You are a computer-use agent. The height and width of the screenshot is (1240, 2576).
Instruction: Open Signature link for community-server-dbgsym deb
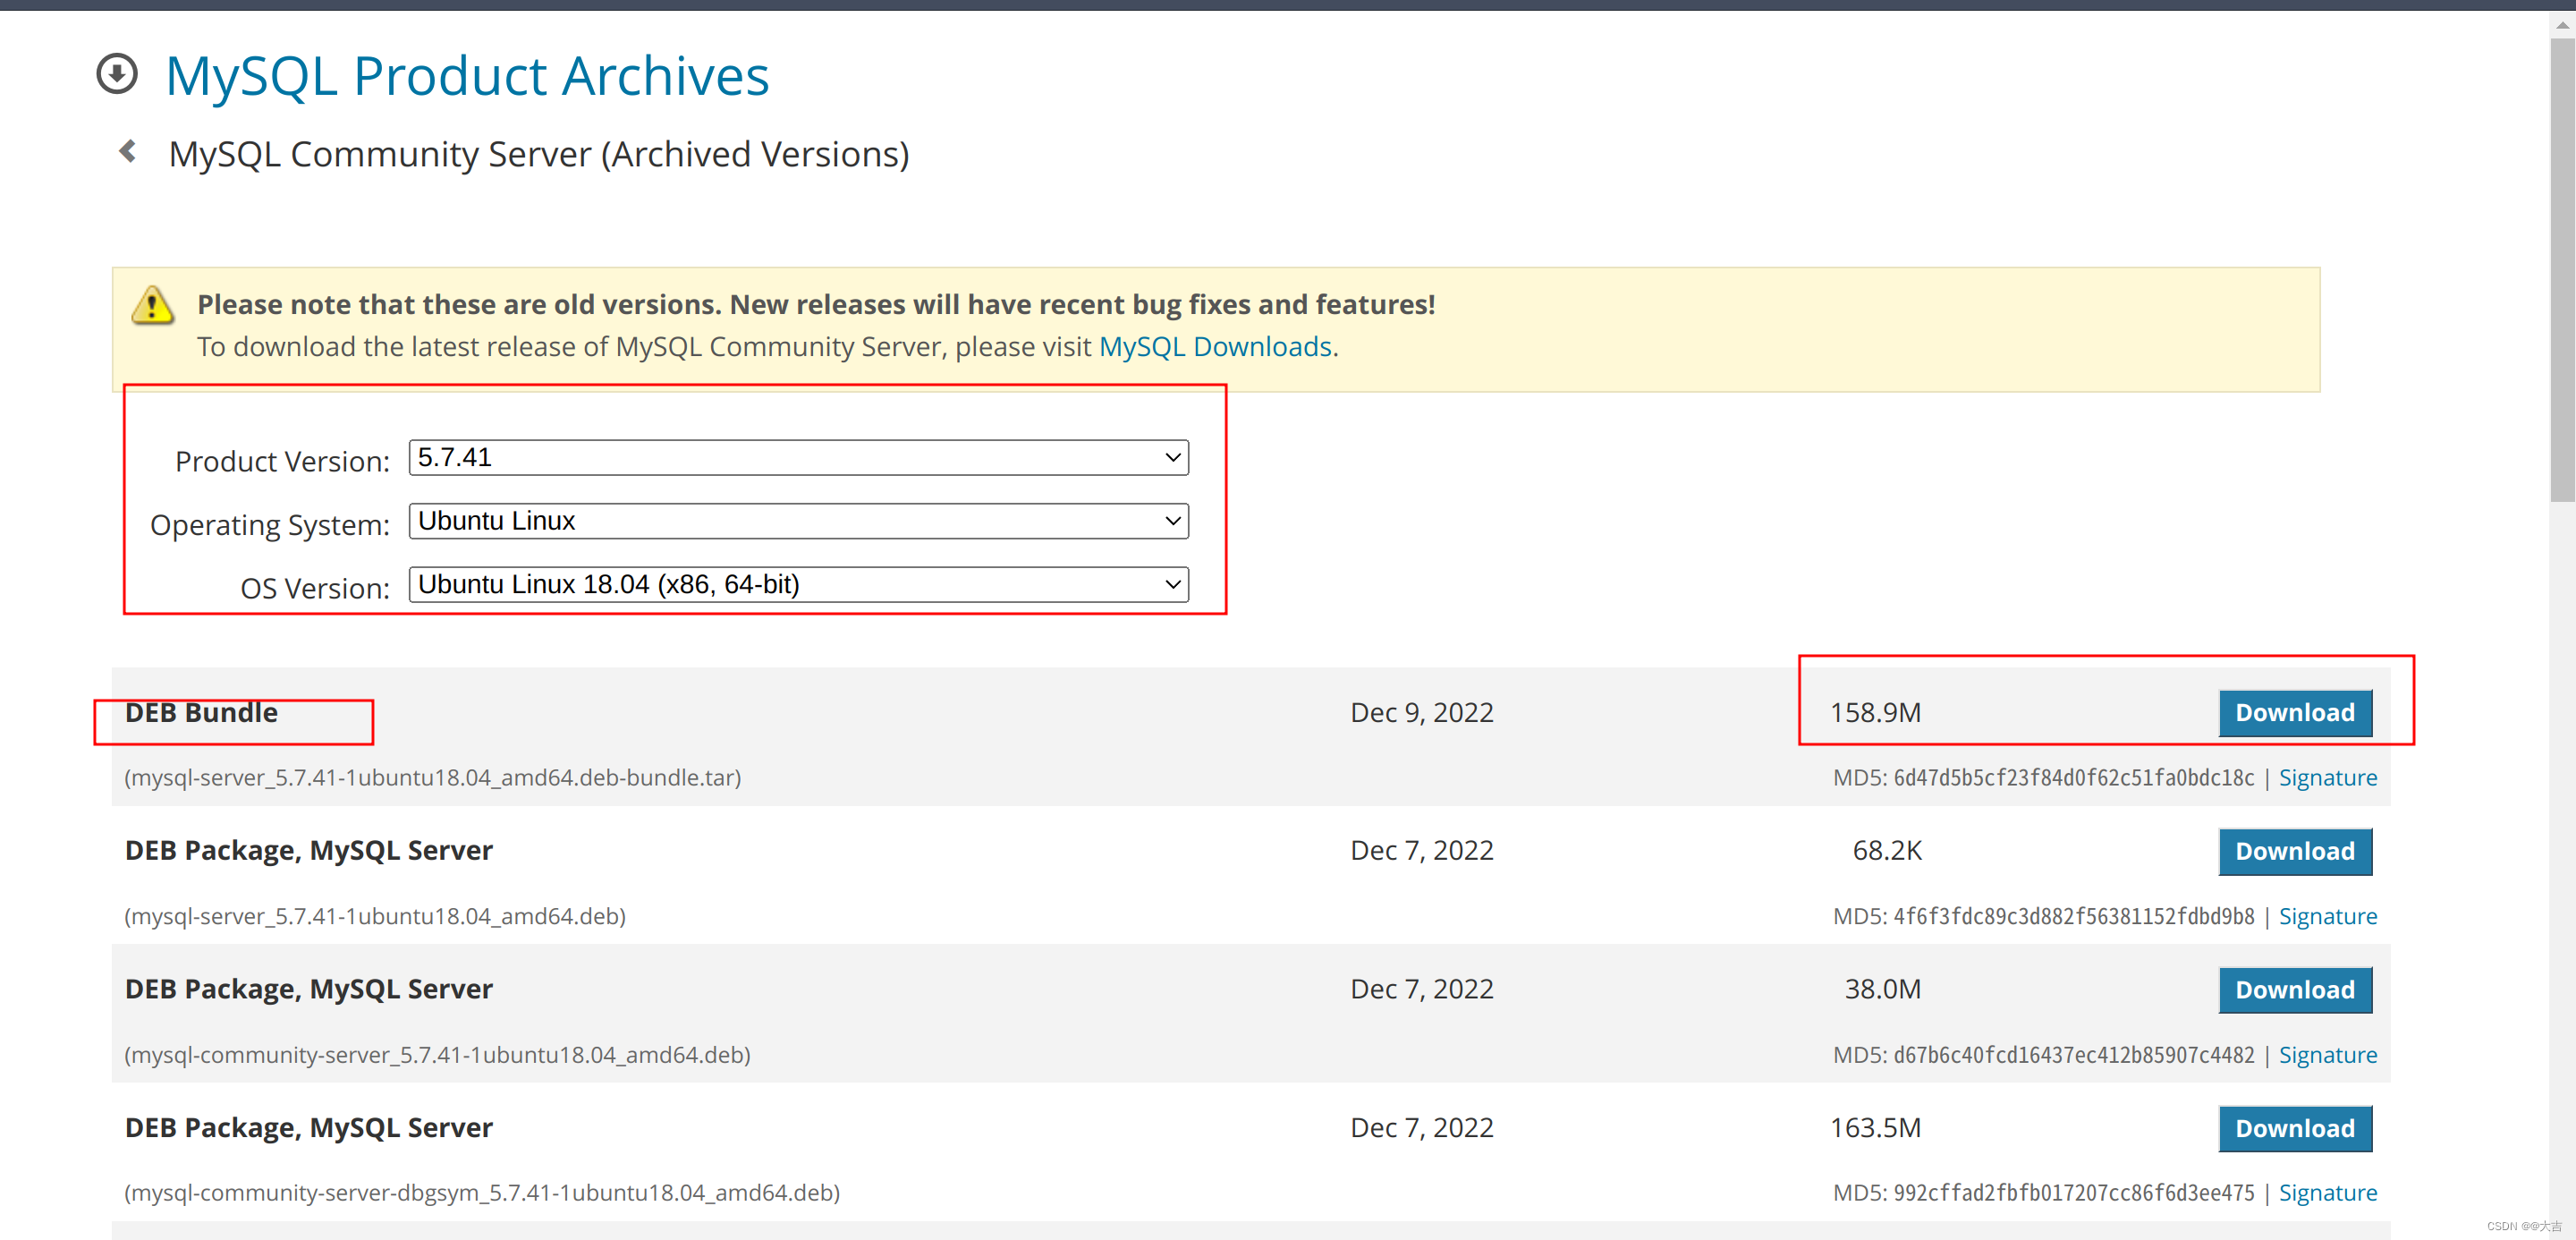point(2327,1193)
